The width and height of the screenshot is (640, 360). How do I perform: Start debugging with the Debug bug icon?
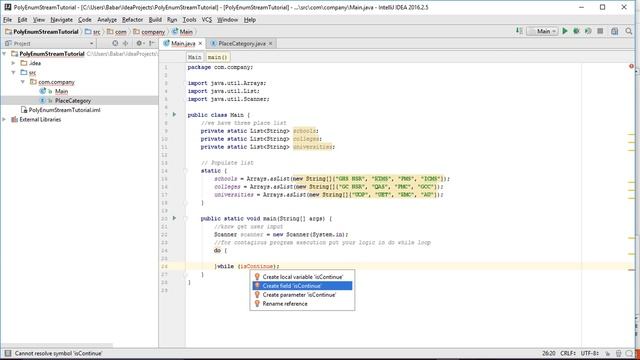[576, 31]
